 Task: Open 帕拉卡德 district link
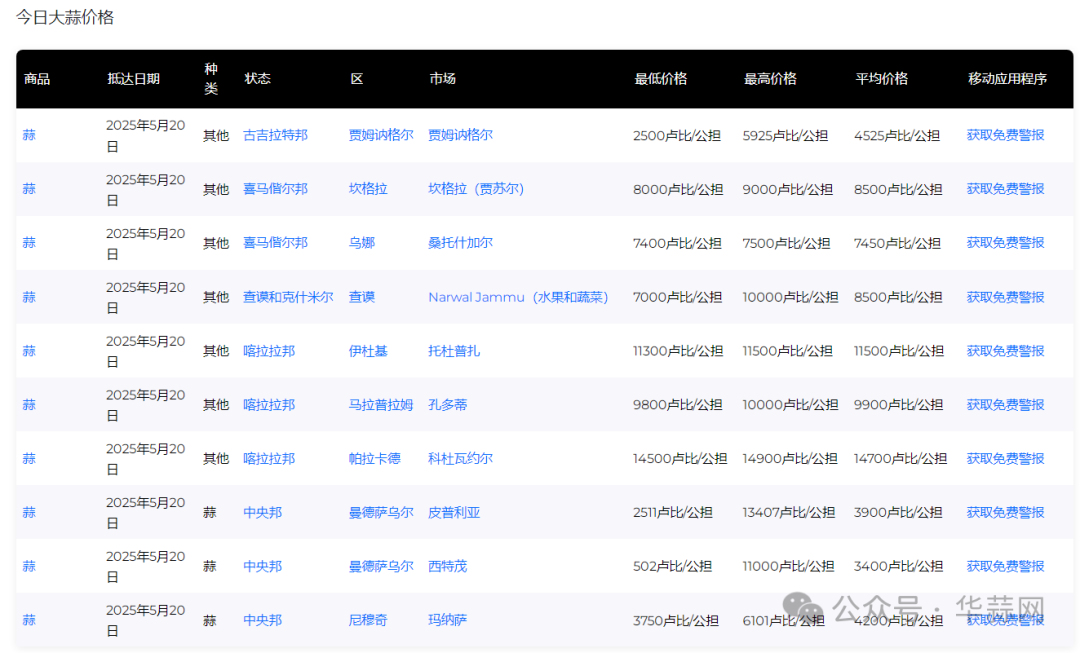pos(374,458)
